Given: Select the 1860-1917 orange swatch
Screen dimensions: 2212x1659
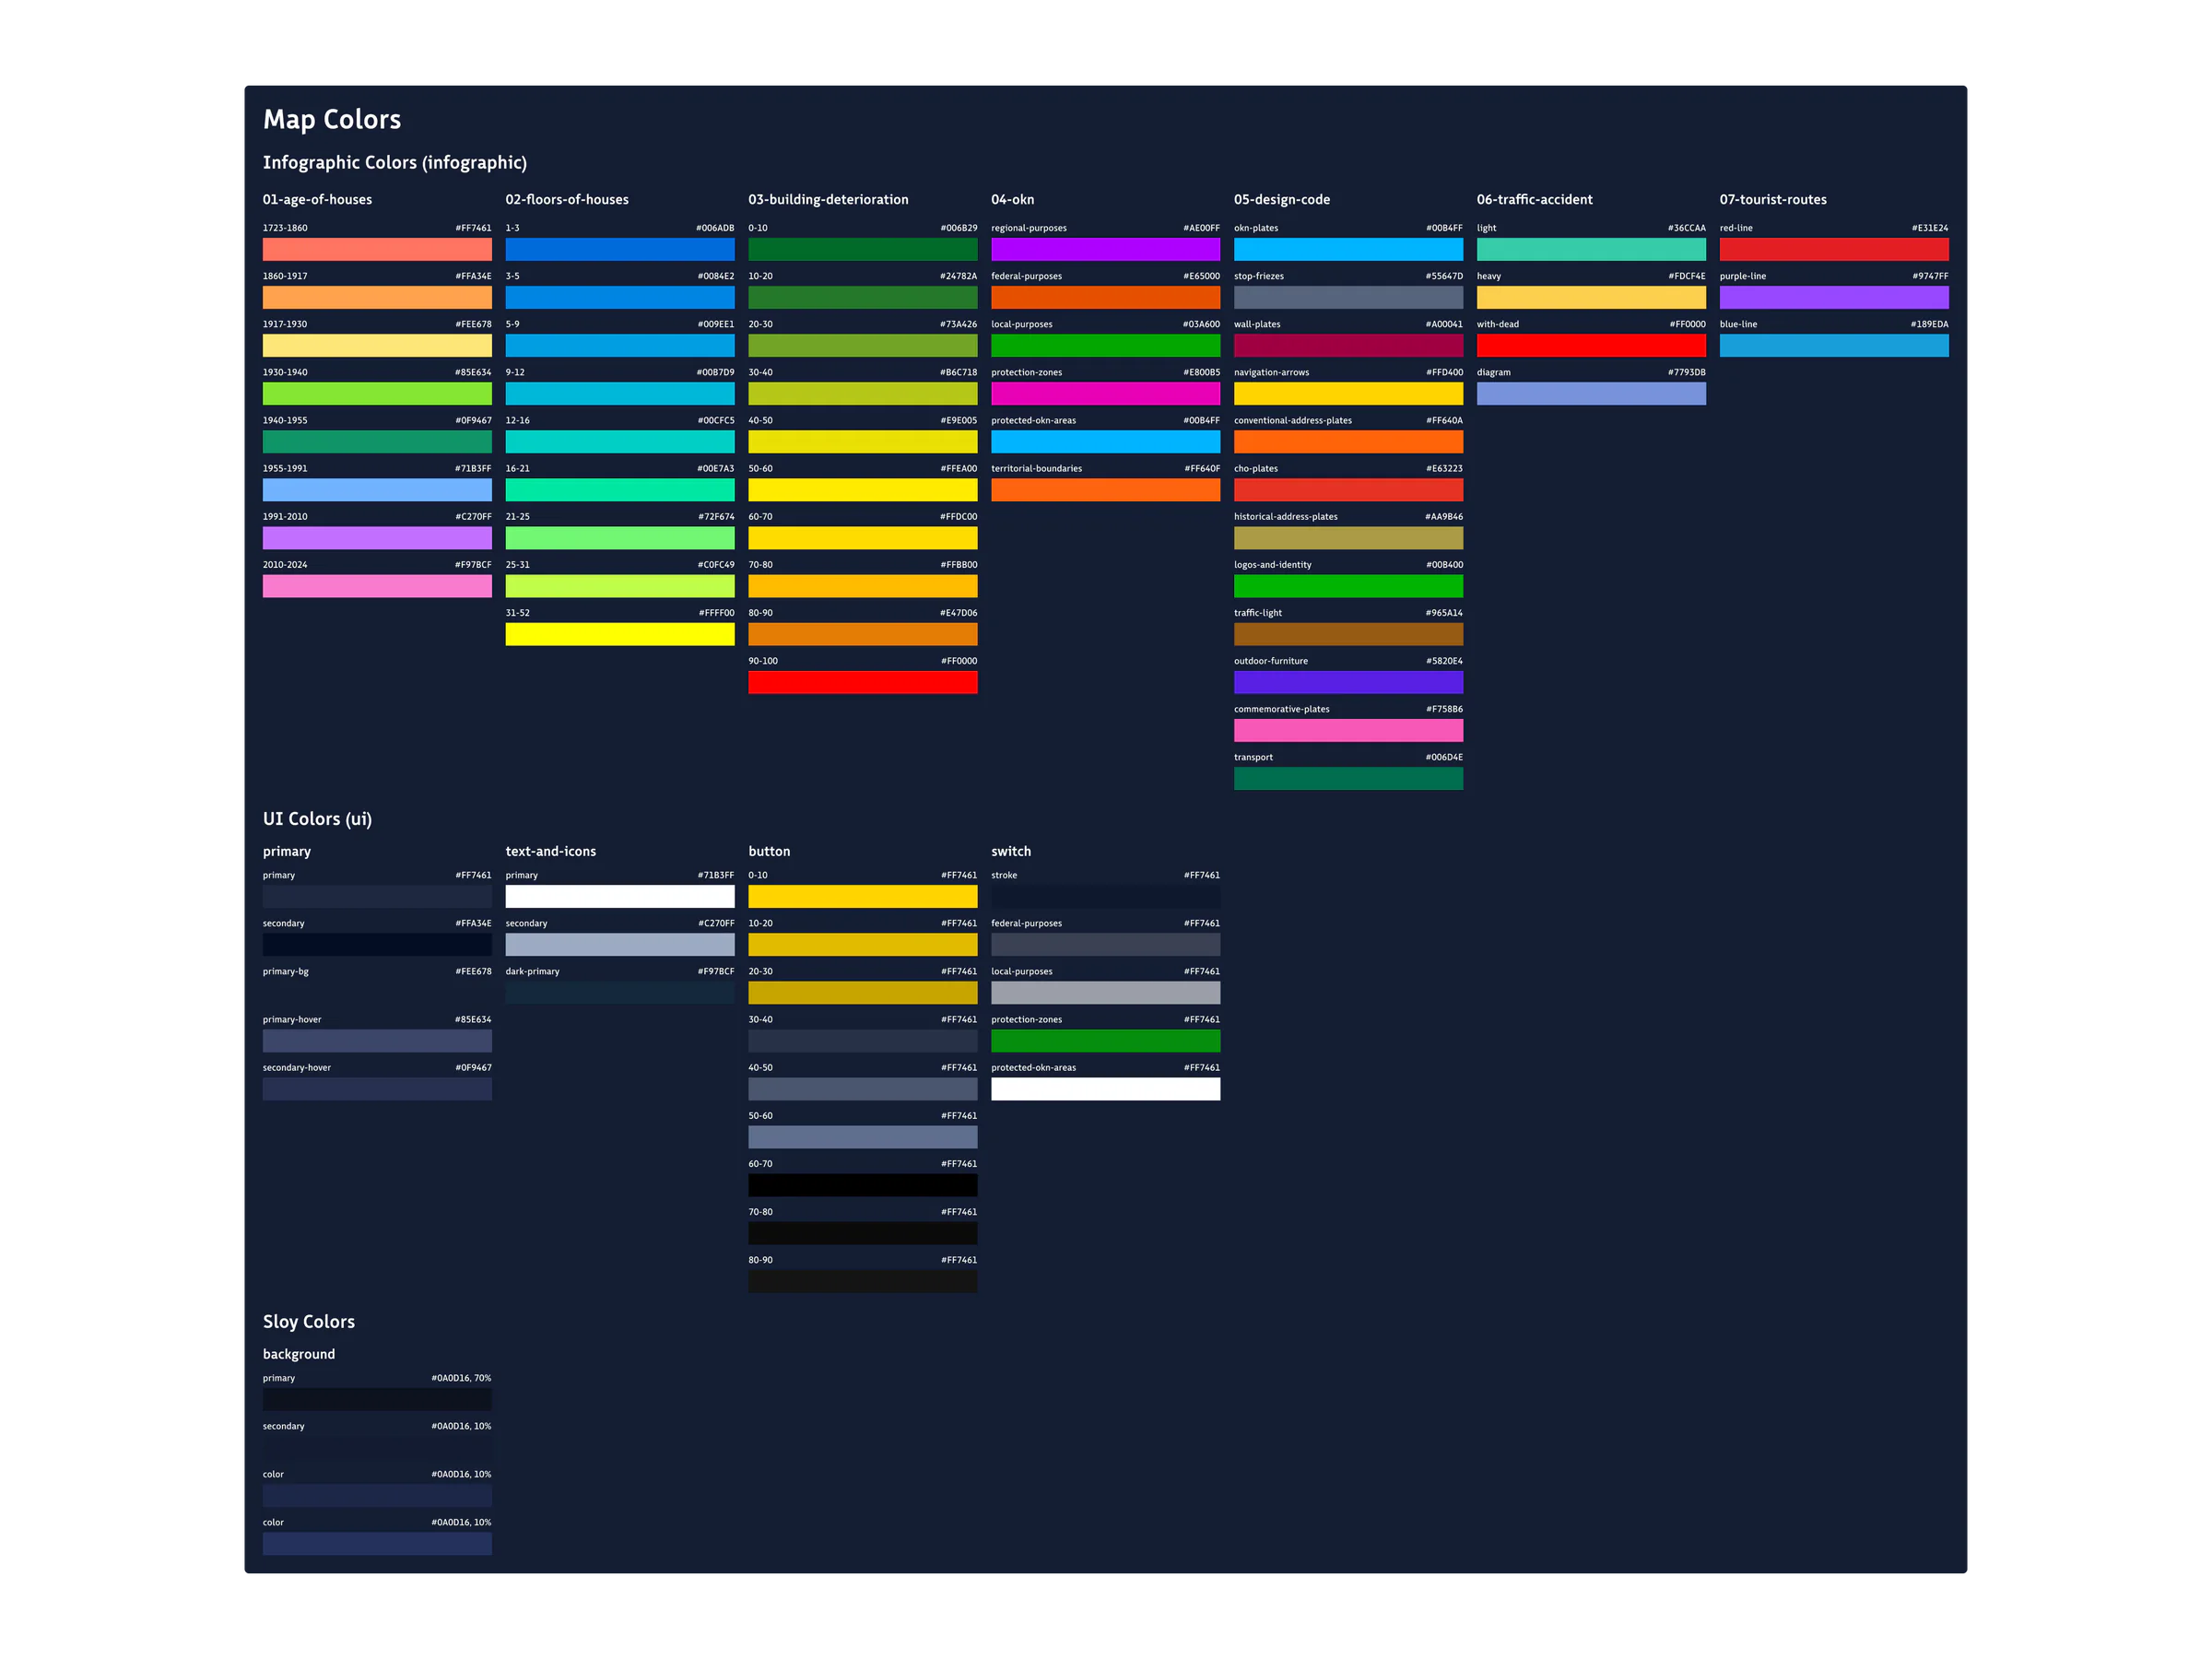Looking at the screenshot, I should (377, 297).
